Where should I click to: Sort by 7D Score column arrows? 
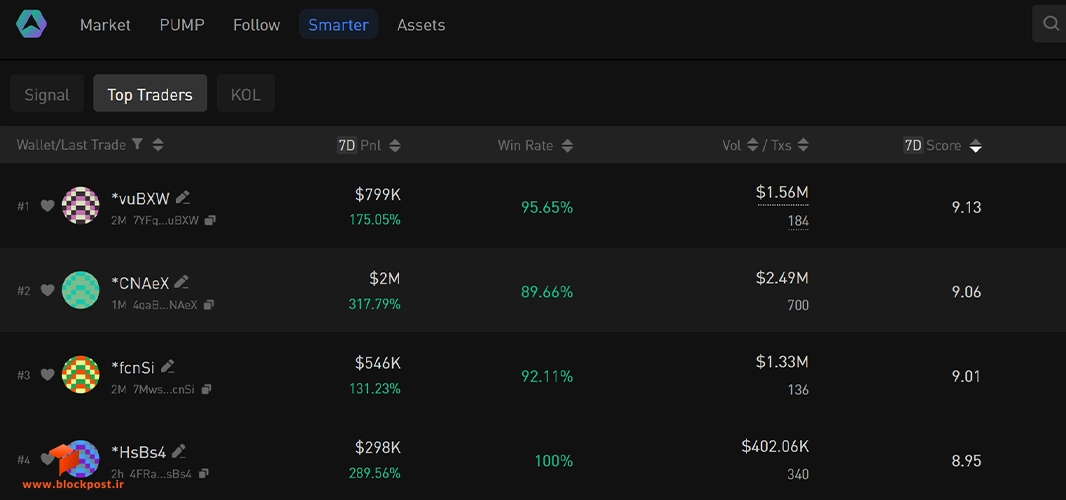coord(976,146)
